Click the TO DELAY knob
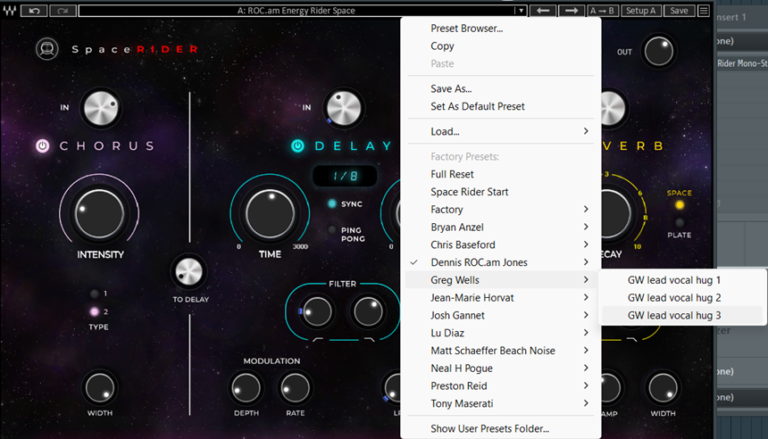This screenshot has width=768, height=439. pyautogui.click(x=189, y=272)
